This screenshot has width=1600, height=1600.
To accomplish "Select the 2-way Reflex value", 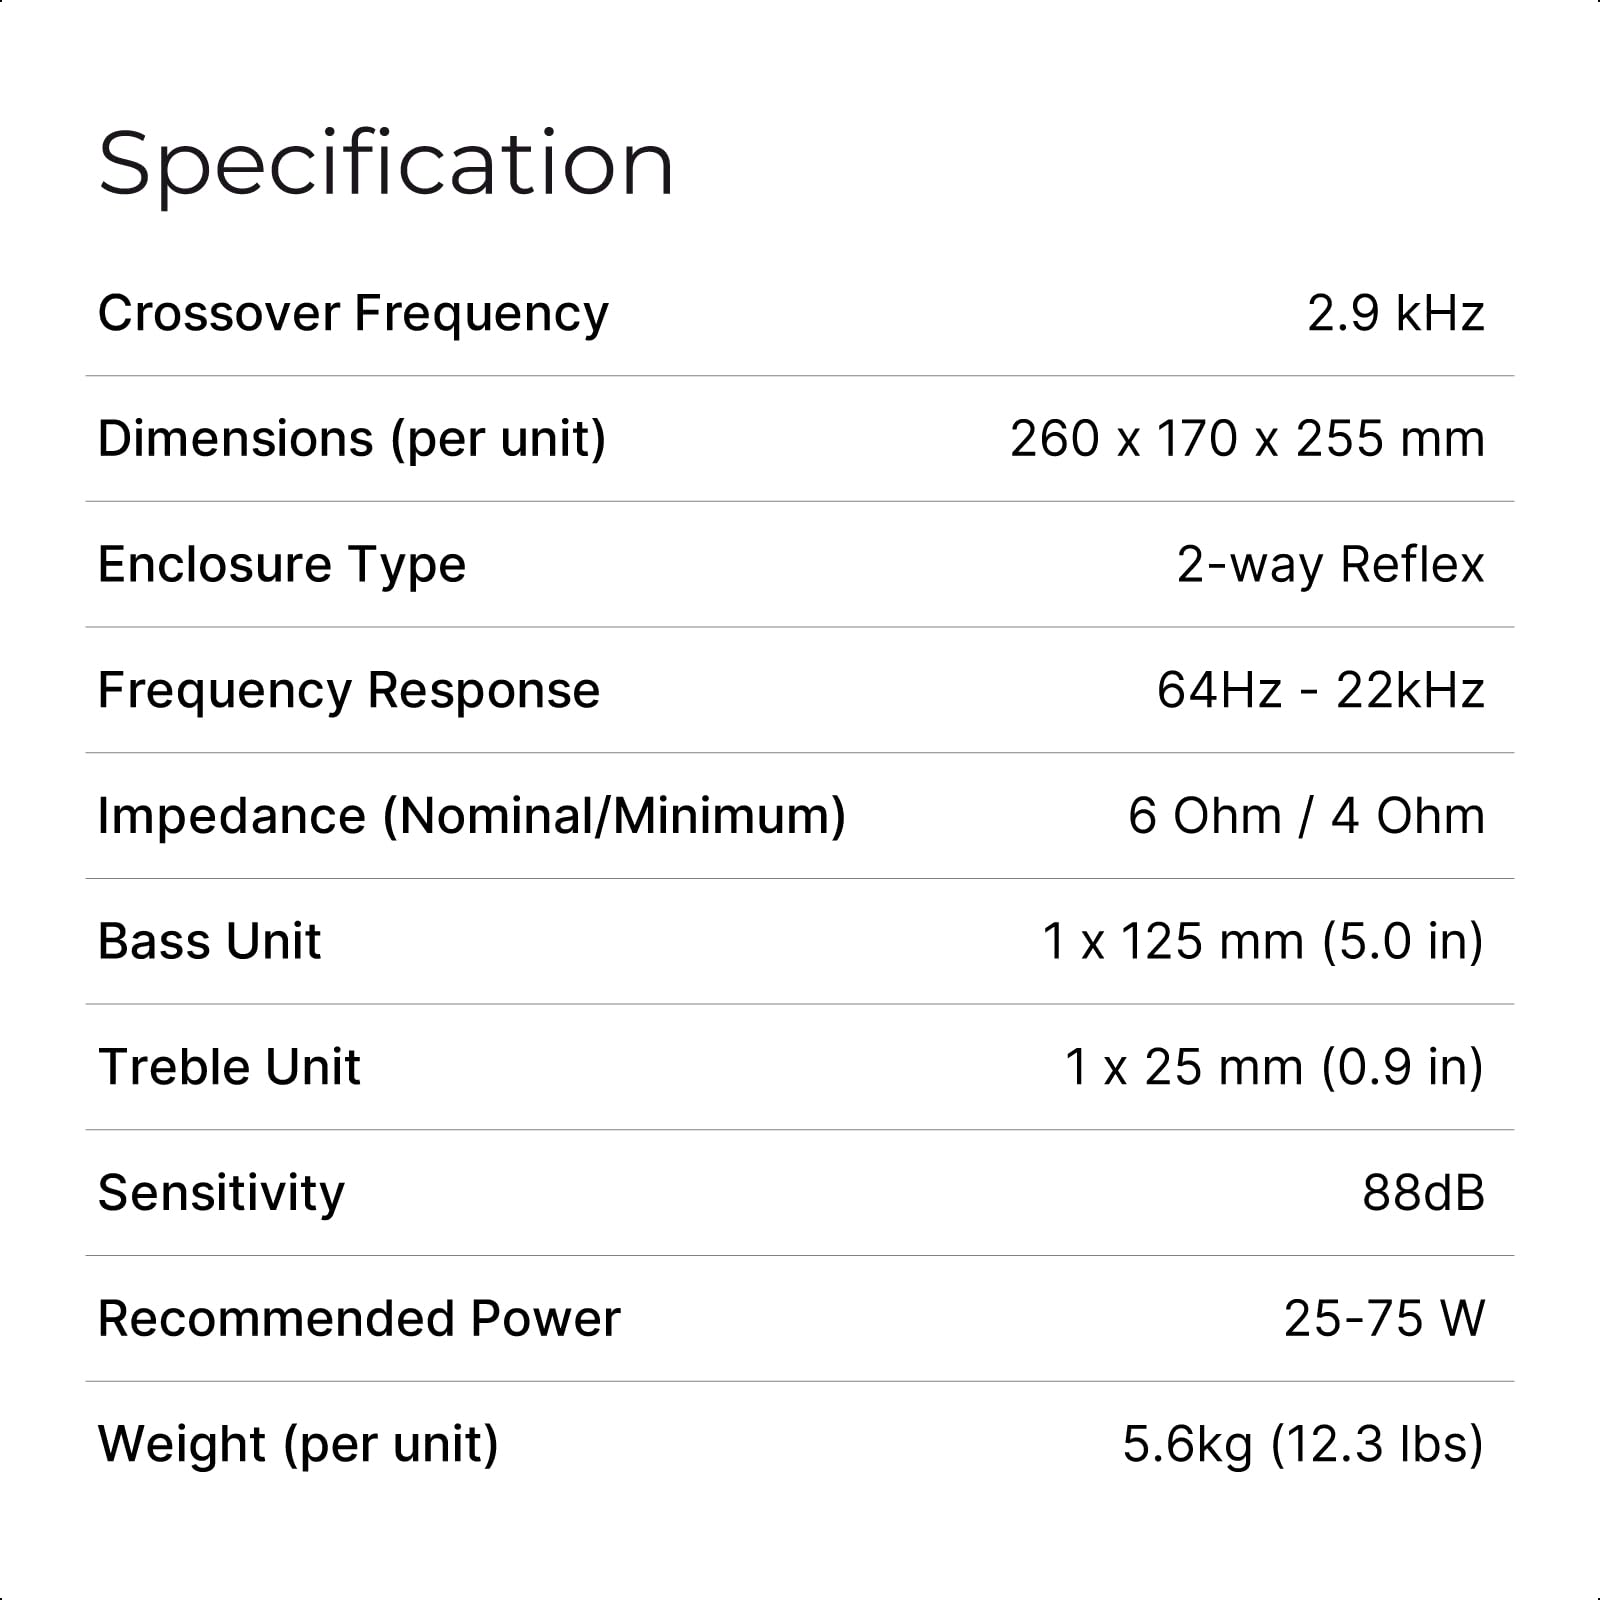I will pos(1330,565).
